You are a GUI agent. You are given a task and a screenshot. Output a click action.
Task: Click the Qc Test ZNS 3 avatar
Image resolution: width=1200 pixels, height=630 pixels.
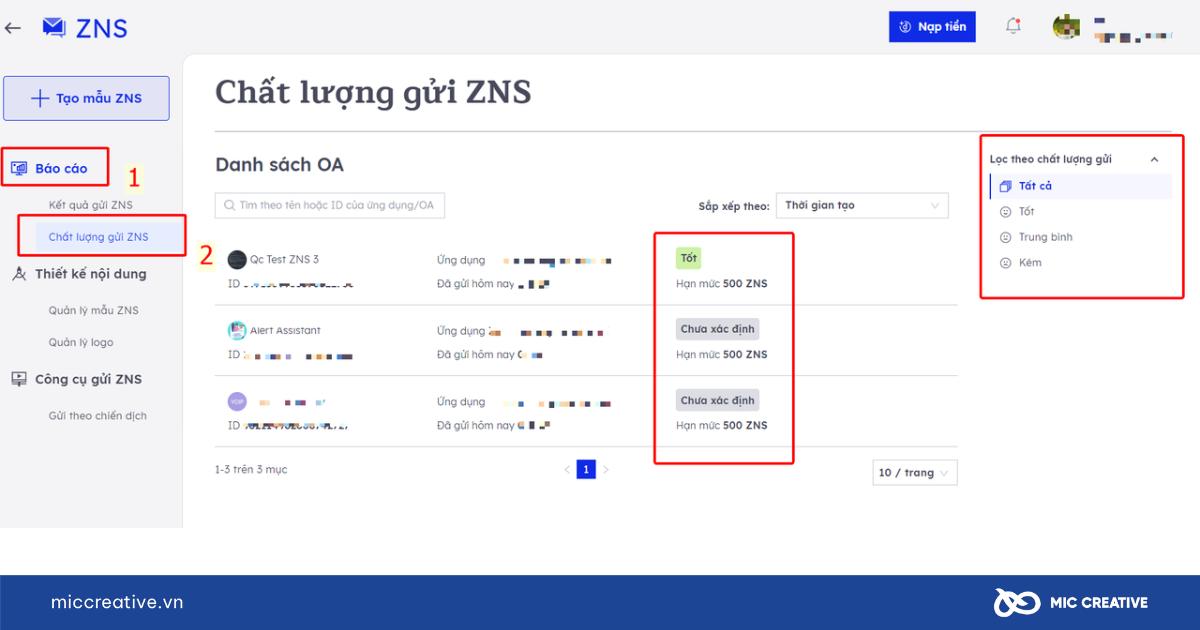click(237, 259)
